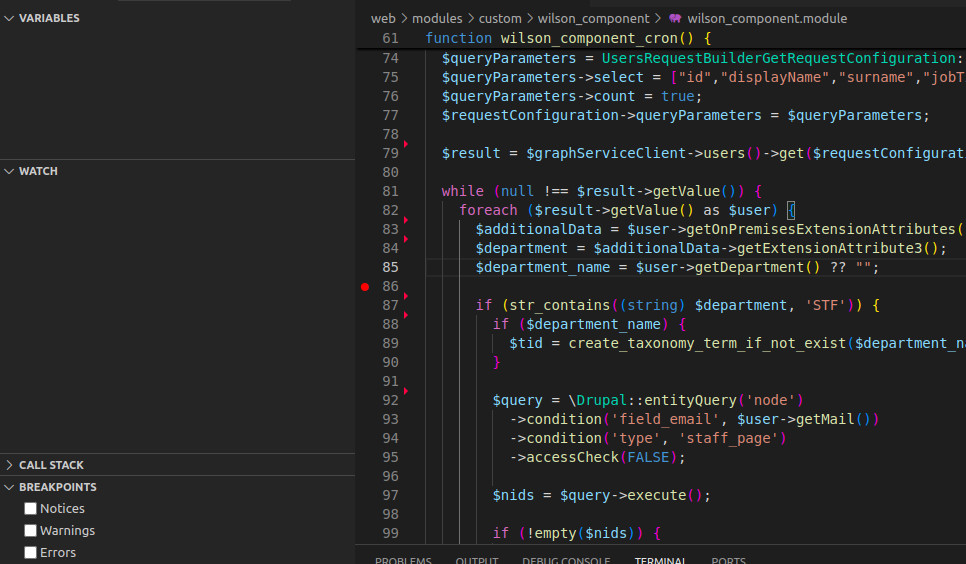This screenshot has height=564, width=966.
Task: Click the sticky function wilson_component_cron header line
Action: [661, 38]
